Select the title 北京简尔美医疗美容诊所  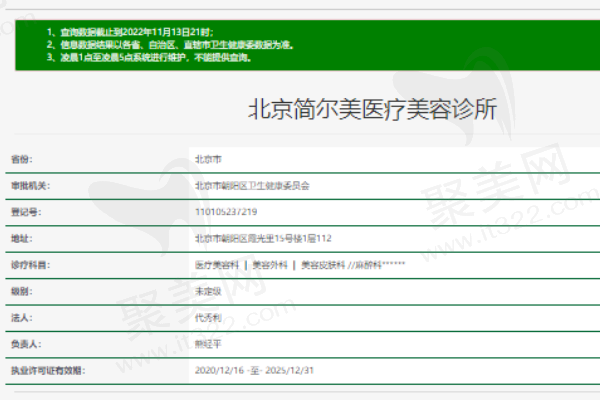click(373, 109)
